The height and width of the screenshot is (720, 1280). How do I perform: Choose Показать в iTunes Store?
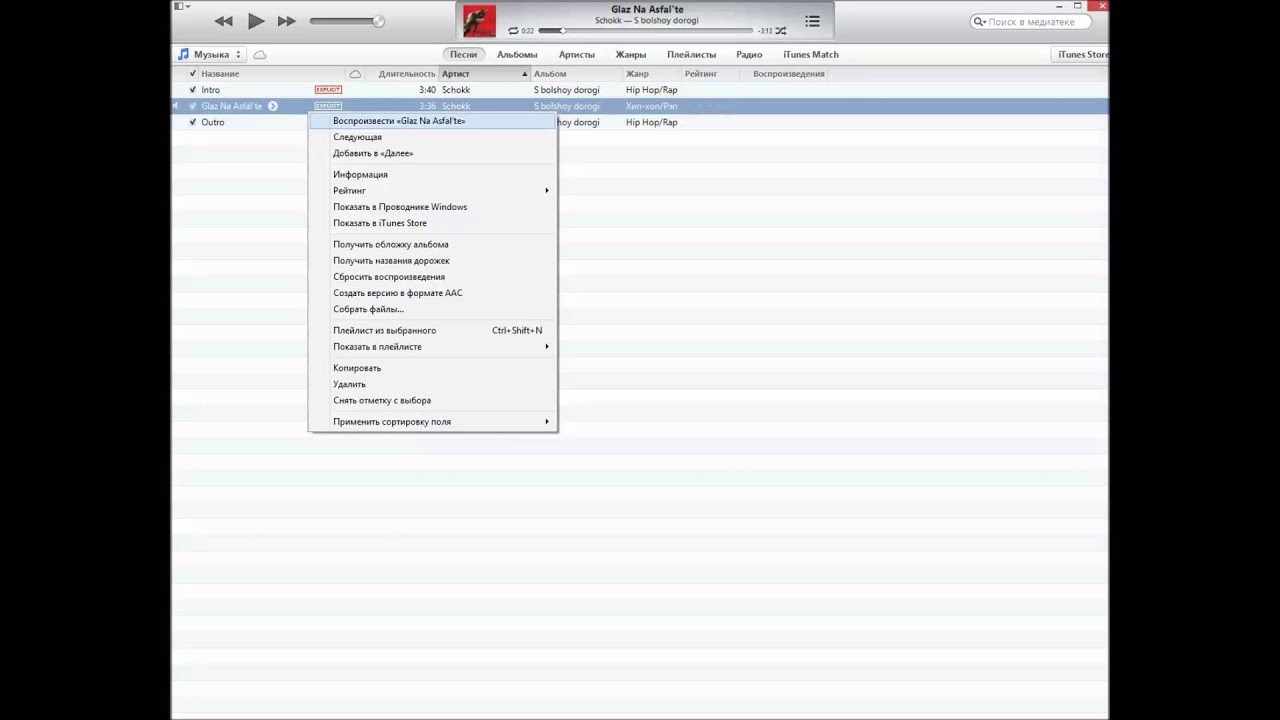[x=432, y=223]
